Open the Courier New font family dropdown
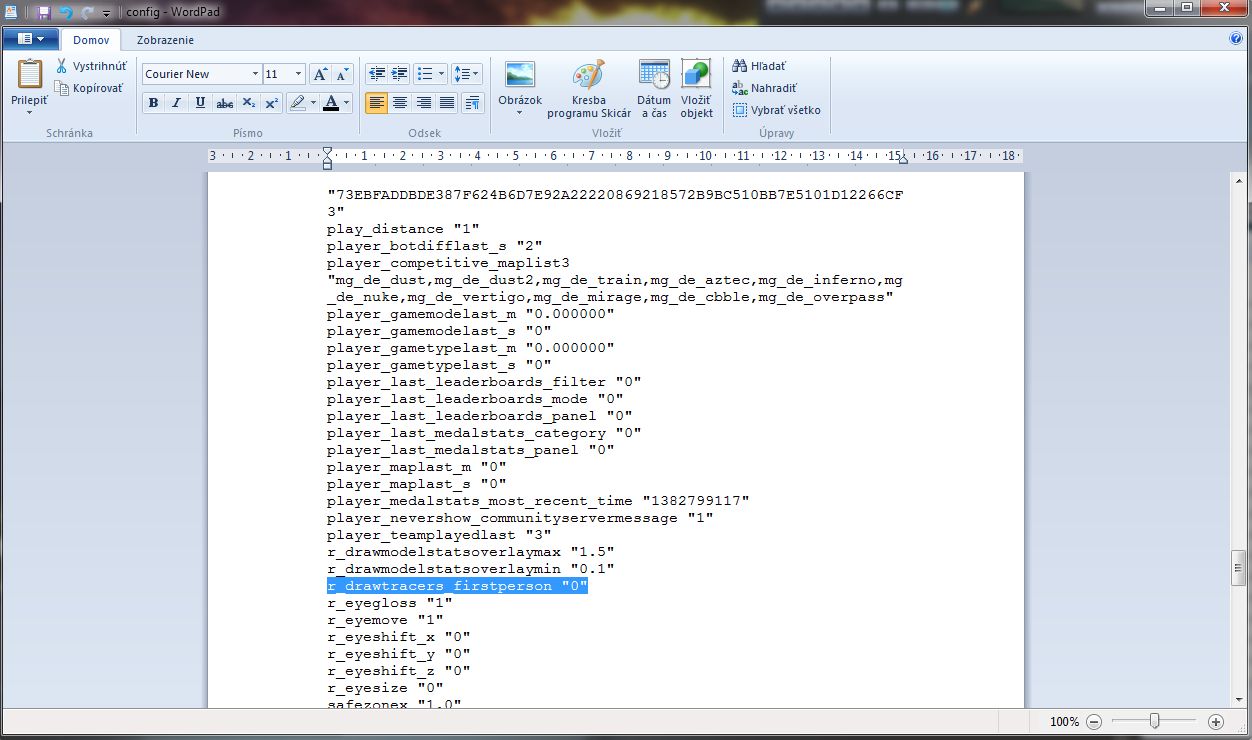The width and height of the screenshot is (1252, 740). click(x=253, y=74)
